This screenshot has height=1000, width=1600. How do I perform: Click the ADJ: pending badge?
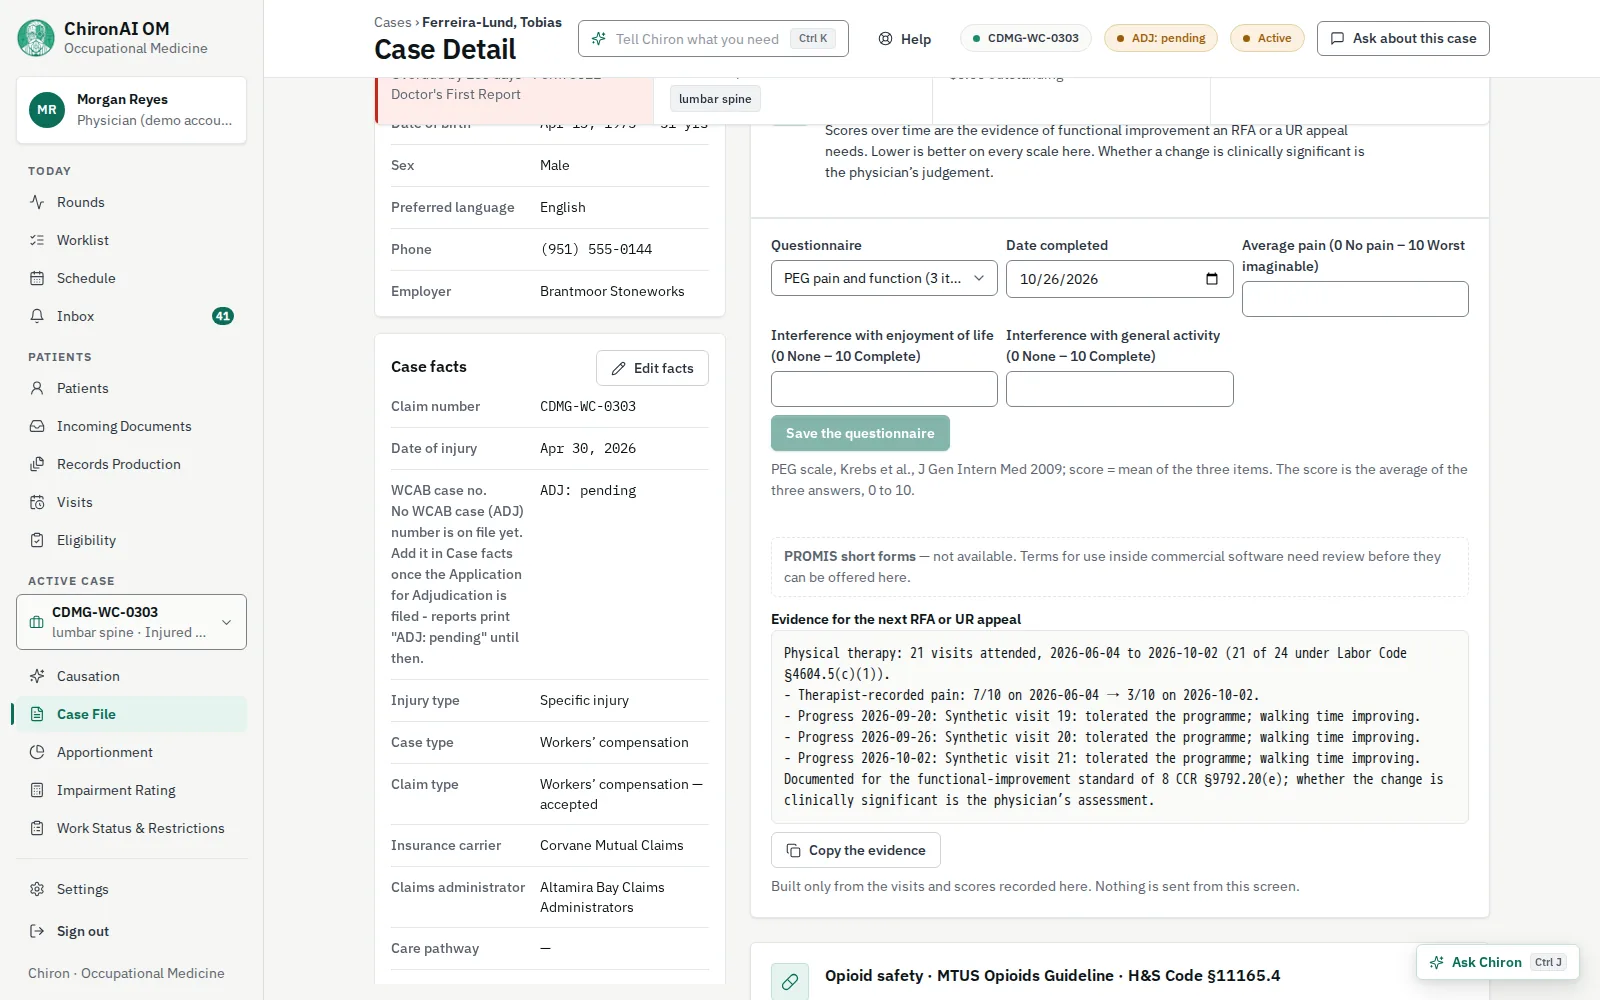(1161, 38)
